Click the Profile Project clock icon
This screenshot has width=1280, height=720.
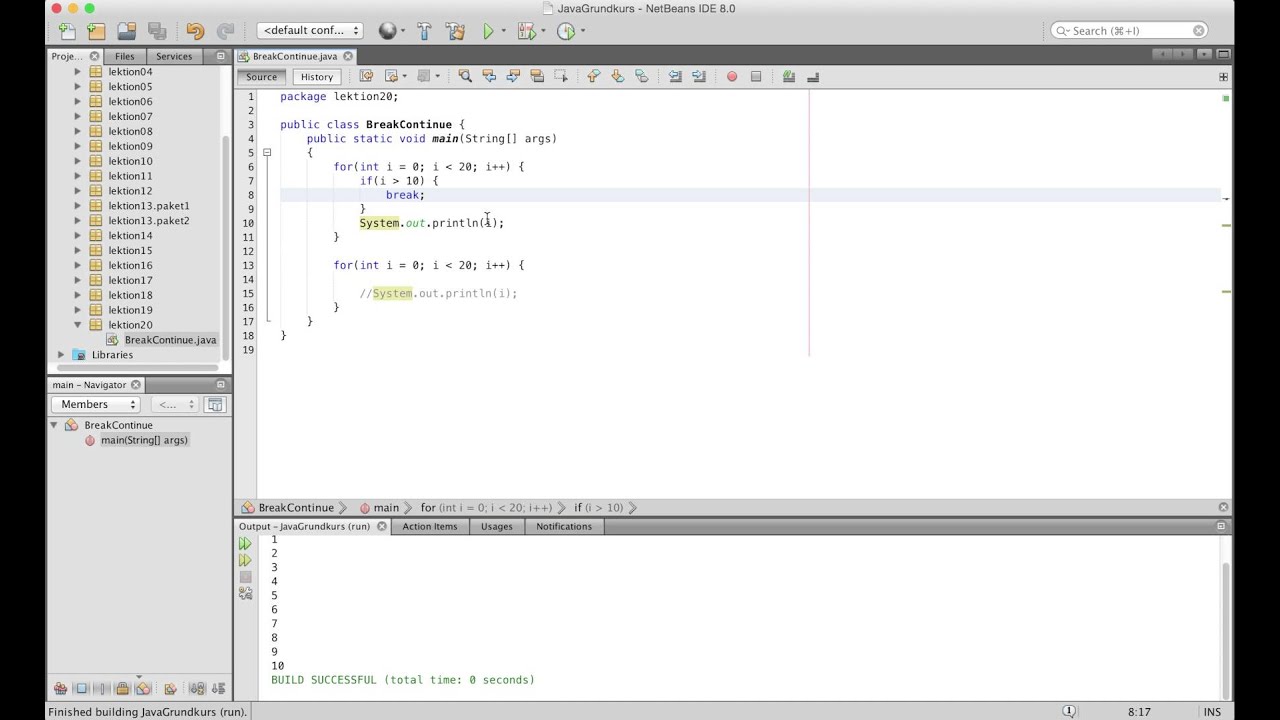(566, 31)
